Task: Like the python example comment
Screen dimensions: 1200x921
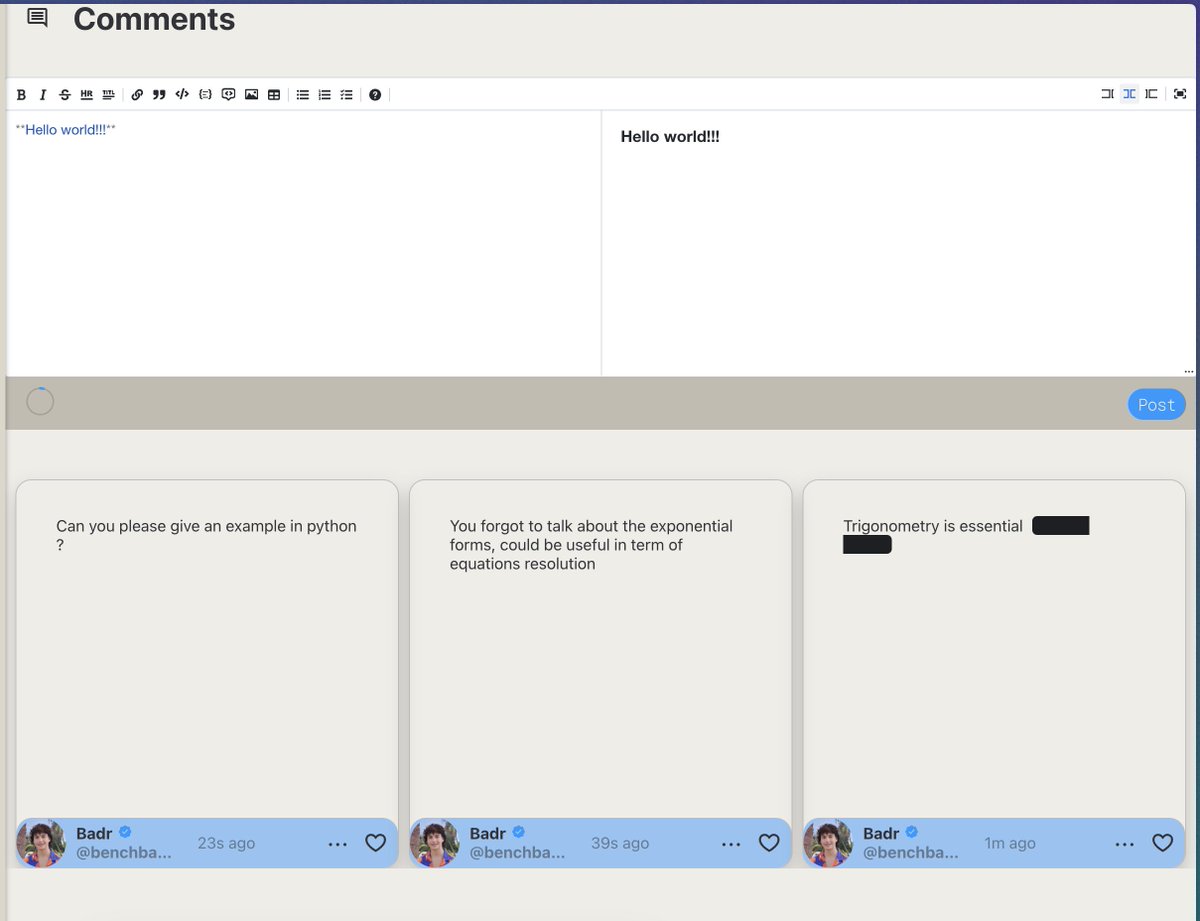Action: pyautogui.click(x=375, y=842)
